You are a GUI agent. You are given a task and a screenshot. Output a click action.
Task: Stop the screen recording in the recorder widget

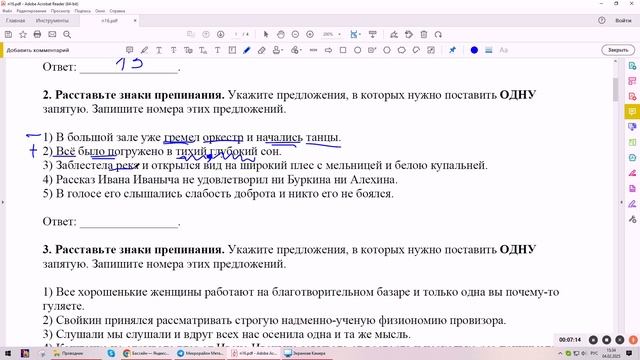click(607, 340)
